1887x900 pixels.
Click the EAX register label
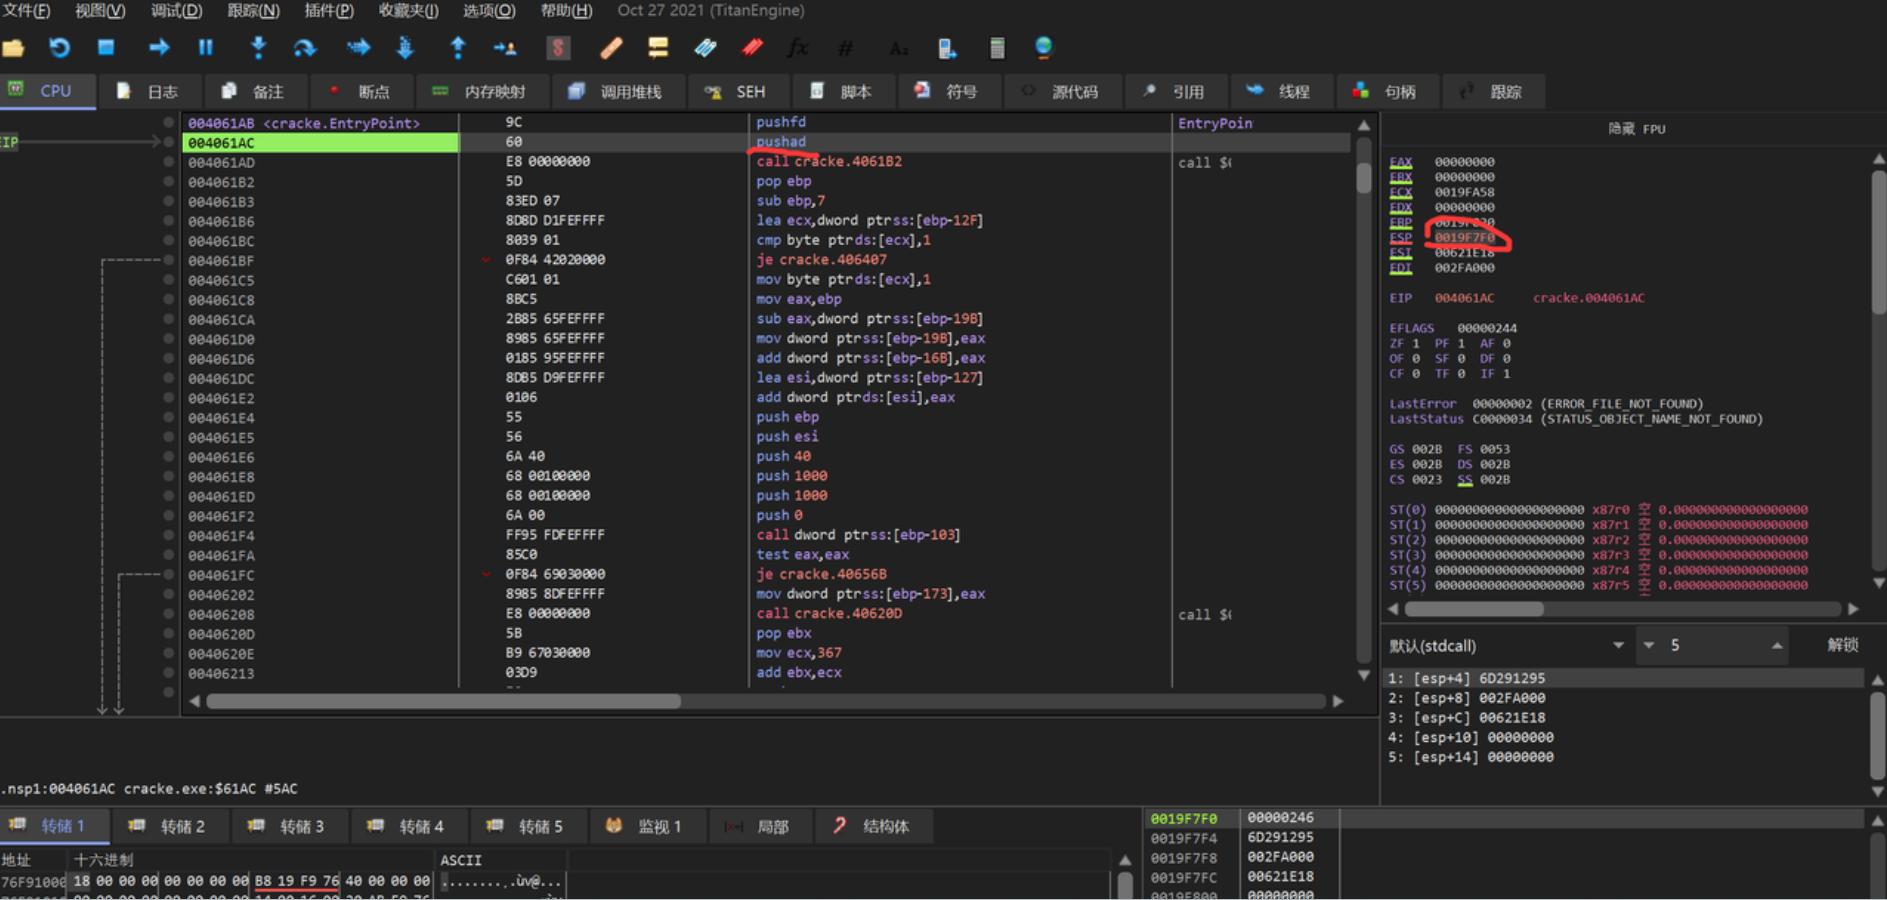click(1400, 162)
